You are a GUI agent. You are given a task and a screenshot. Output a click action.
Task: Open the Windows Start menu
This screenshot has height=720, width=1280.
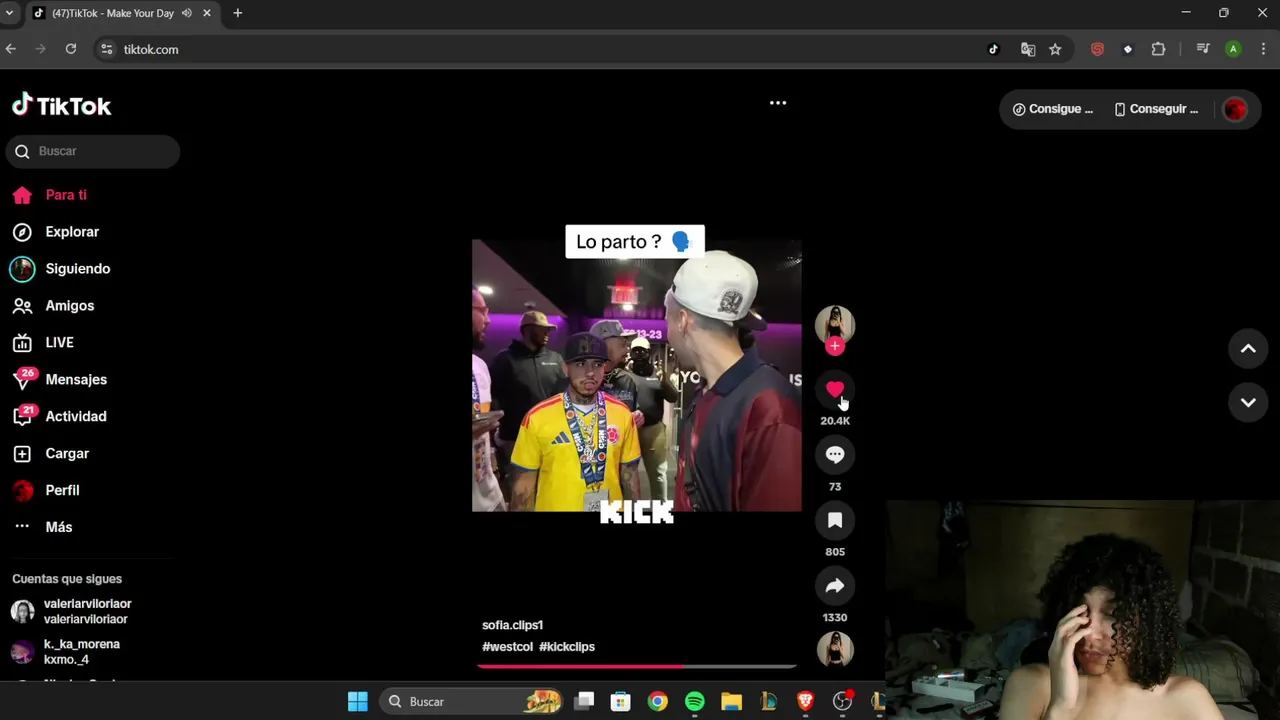(357, 701)
